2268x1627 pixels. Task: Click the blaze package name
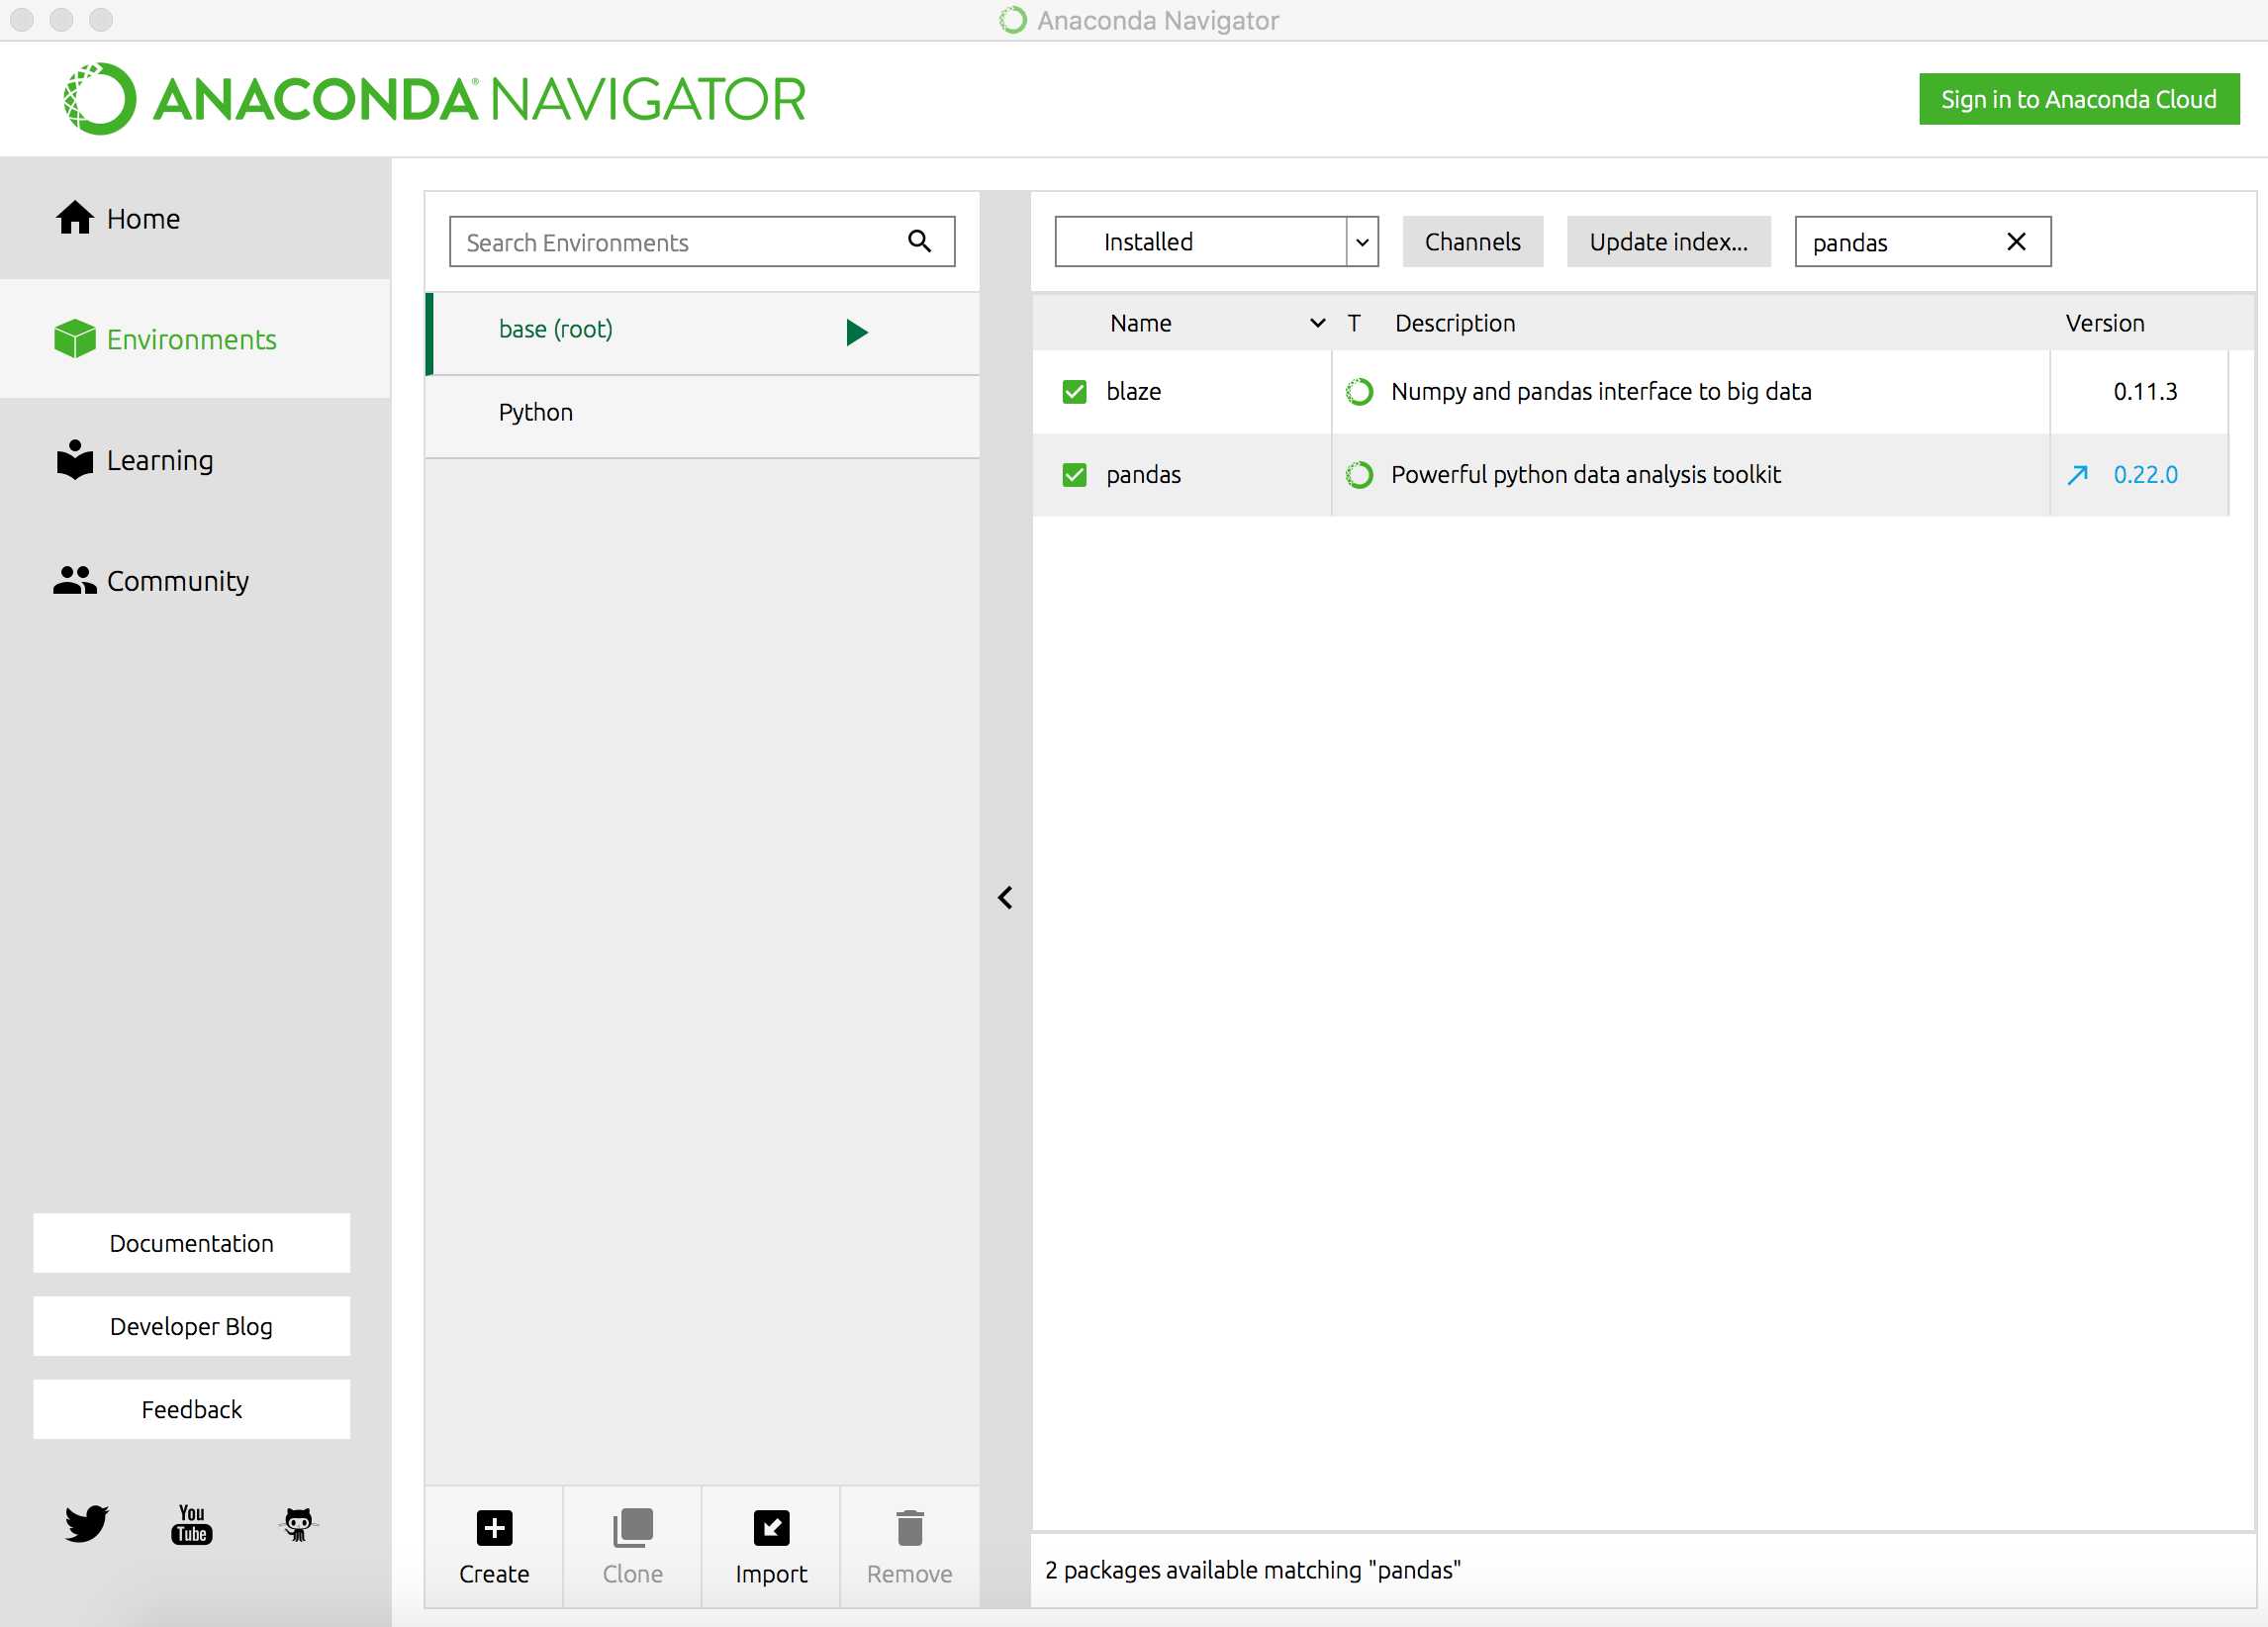(x=1133, y=391)
